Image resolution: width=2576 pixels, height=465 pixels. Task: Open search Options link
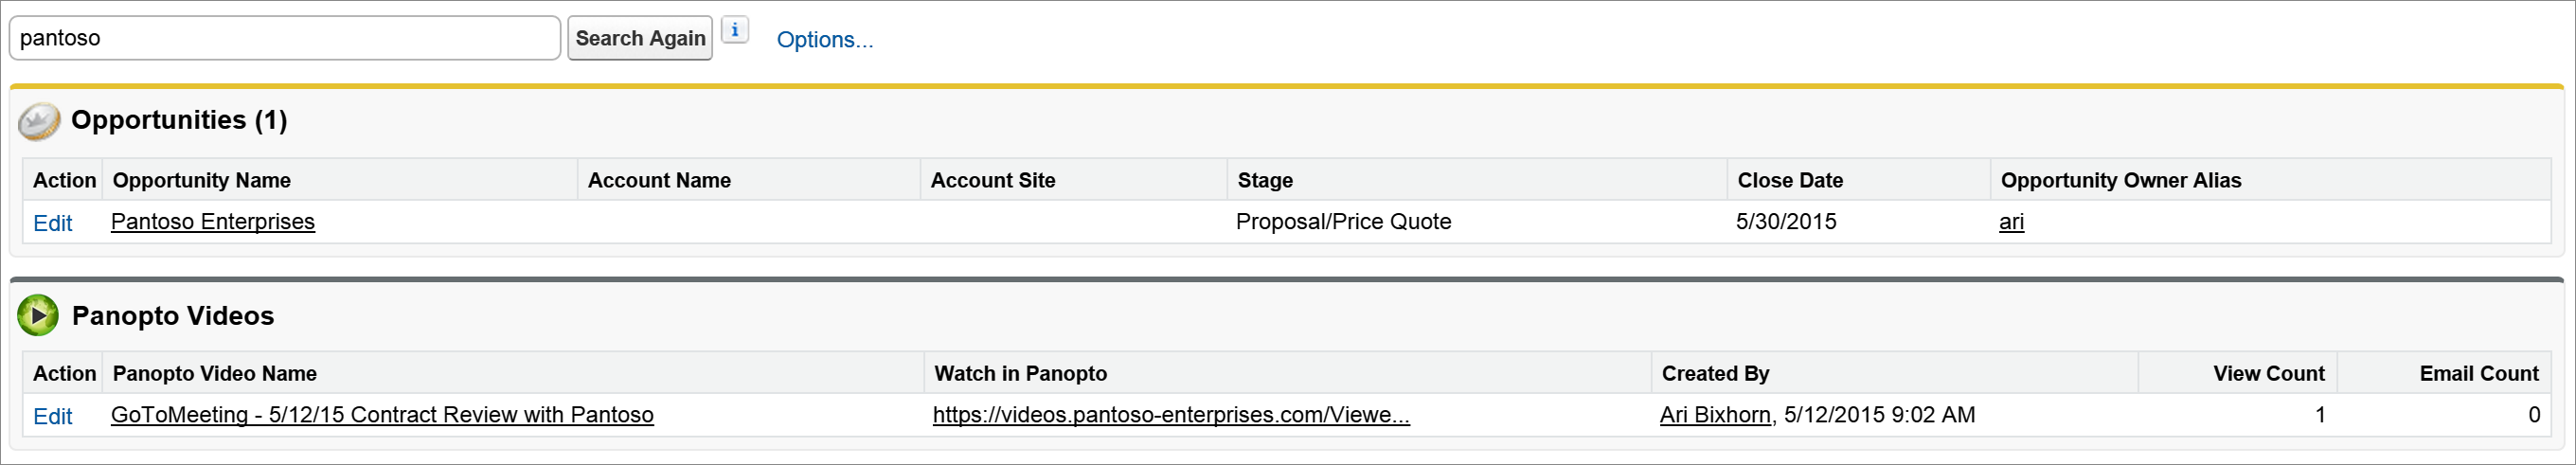pyautogui.click(x=825, y=40)
